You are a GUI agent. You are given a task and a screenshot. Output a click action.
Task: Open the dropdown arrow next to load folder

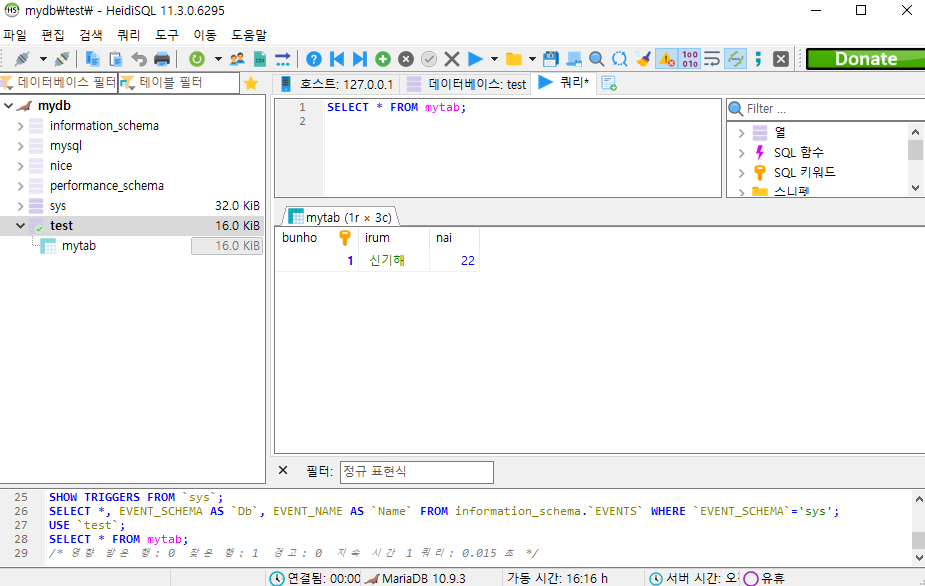tap(532, 59)
